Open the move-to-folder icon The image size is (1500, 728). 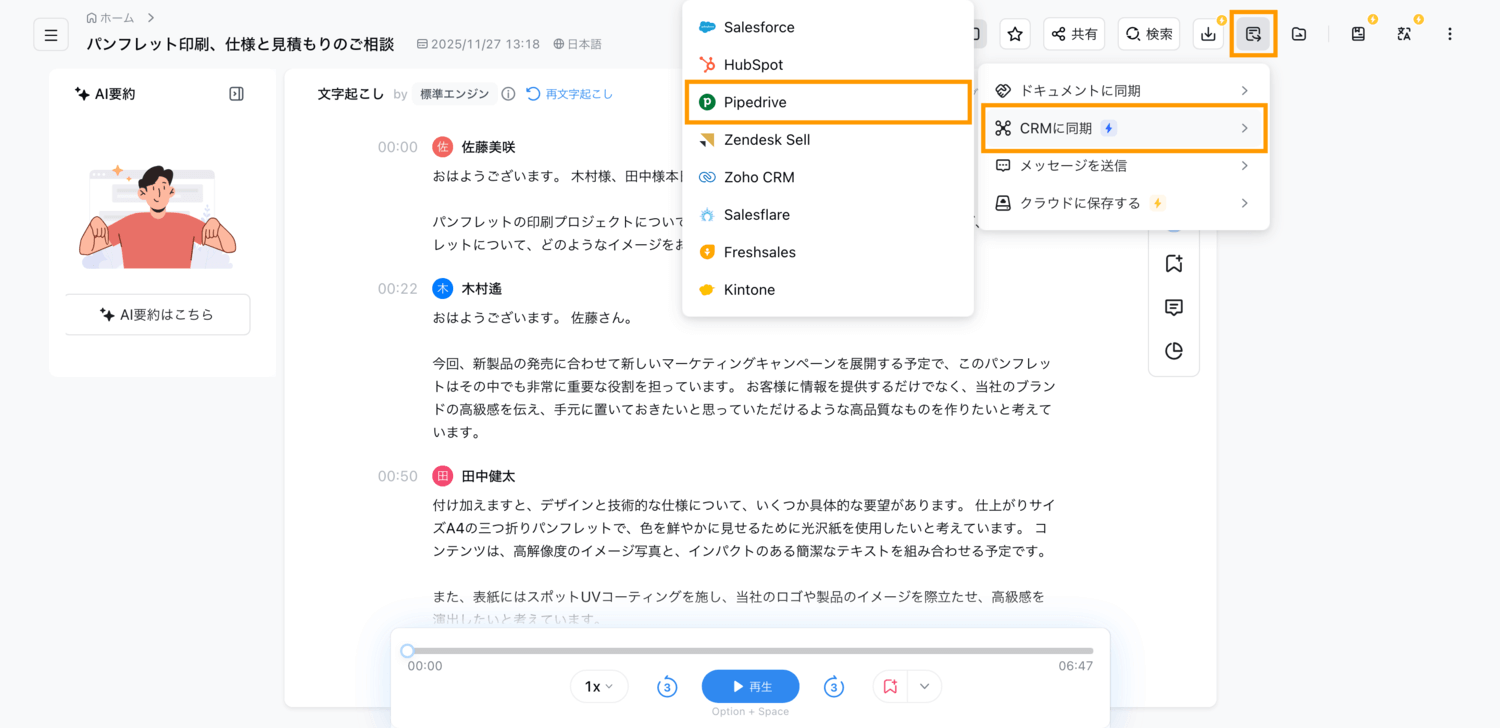[x=1298, y=34]
